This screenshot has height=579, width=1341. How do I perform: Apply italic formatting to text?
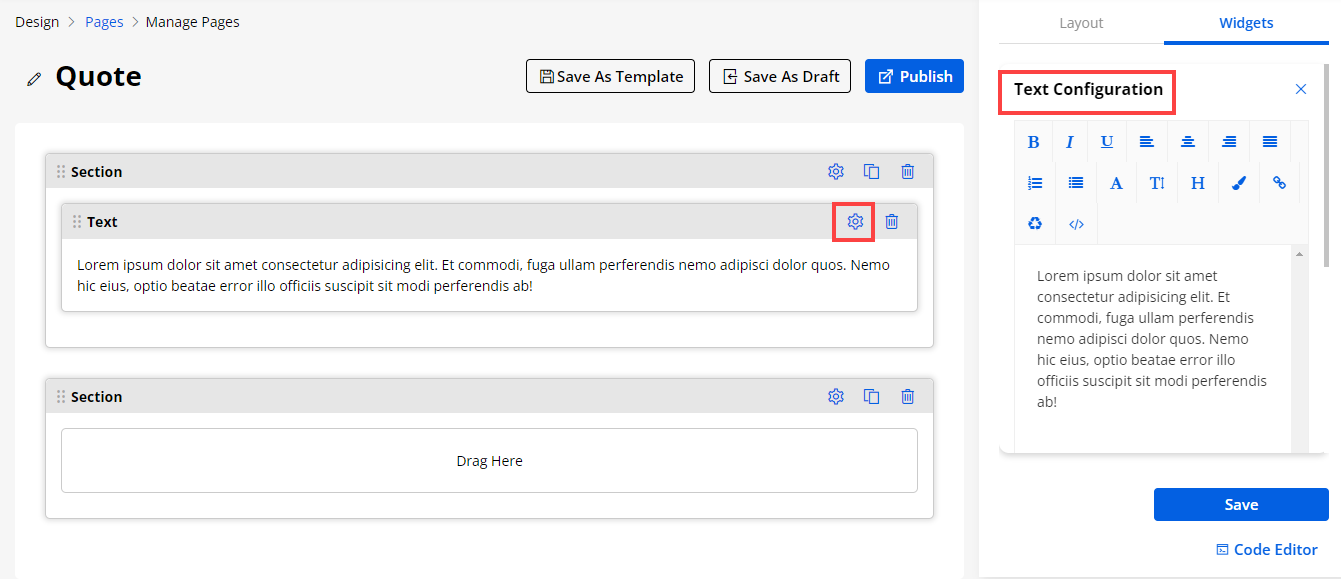click(x=1069, y=142)
